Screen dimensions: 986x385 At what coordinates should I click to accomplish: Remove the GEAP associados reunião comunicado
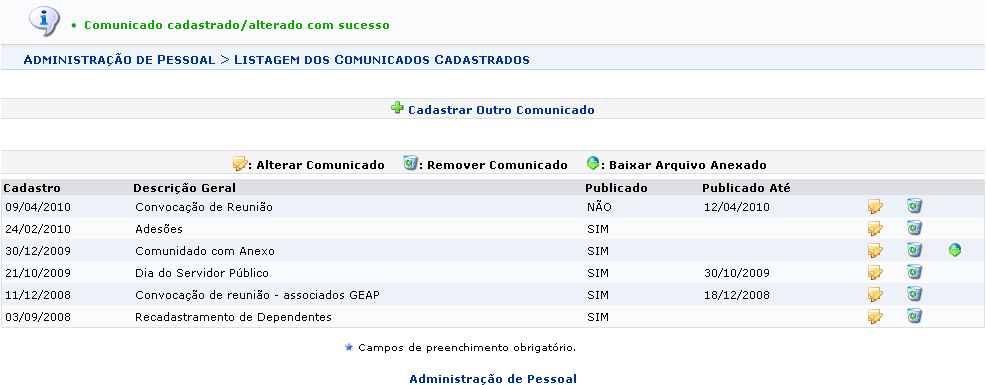click(x=914, y=294)
